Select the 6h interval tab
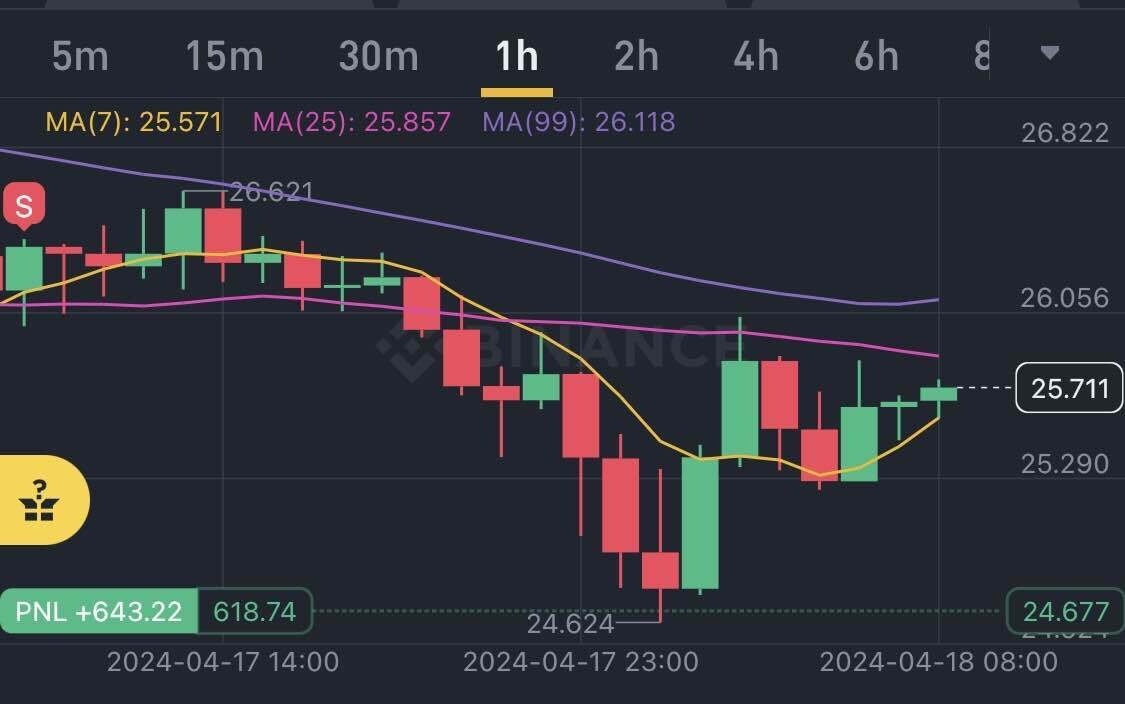This screenshot has width=1125, height=704. [876, 57]
